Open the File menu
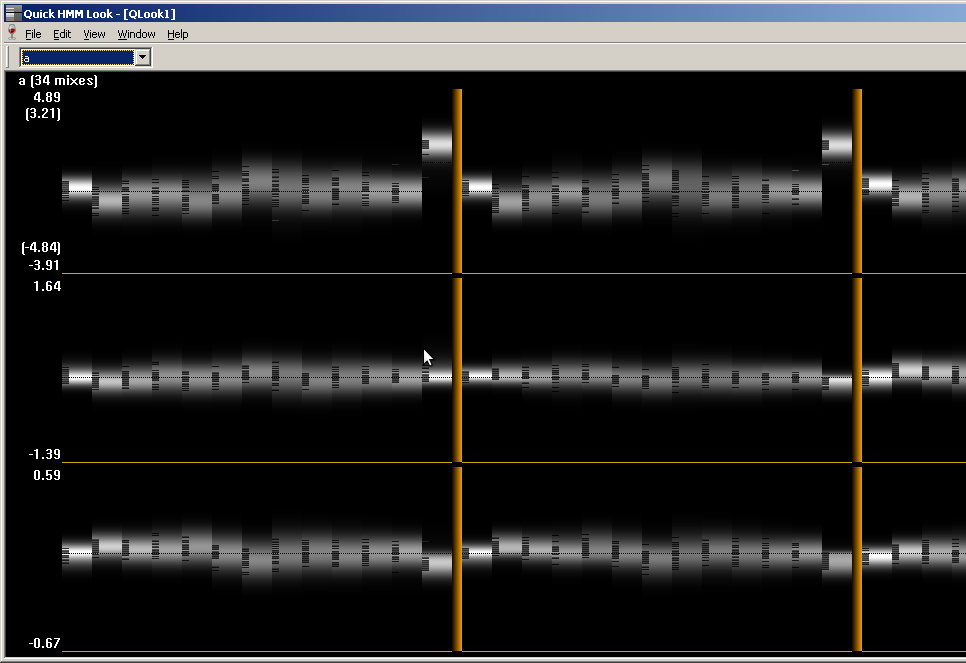 [33, 34]
